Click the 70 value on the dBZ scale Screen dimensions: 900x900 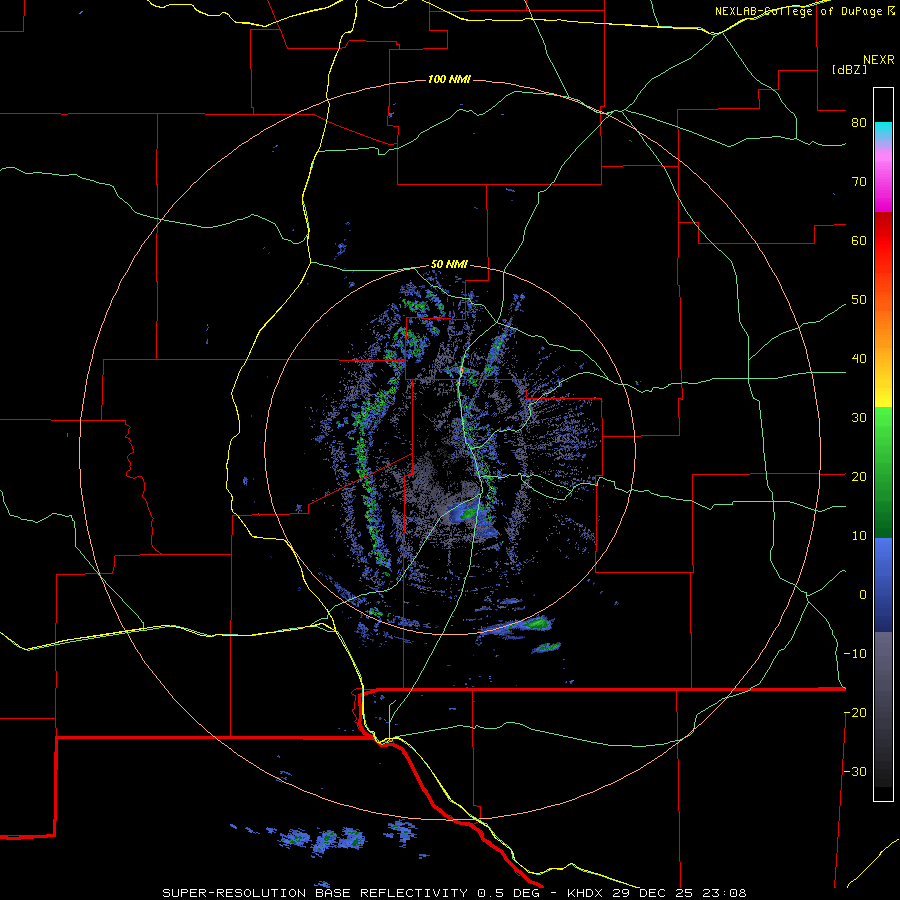click(859, 182)
